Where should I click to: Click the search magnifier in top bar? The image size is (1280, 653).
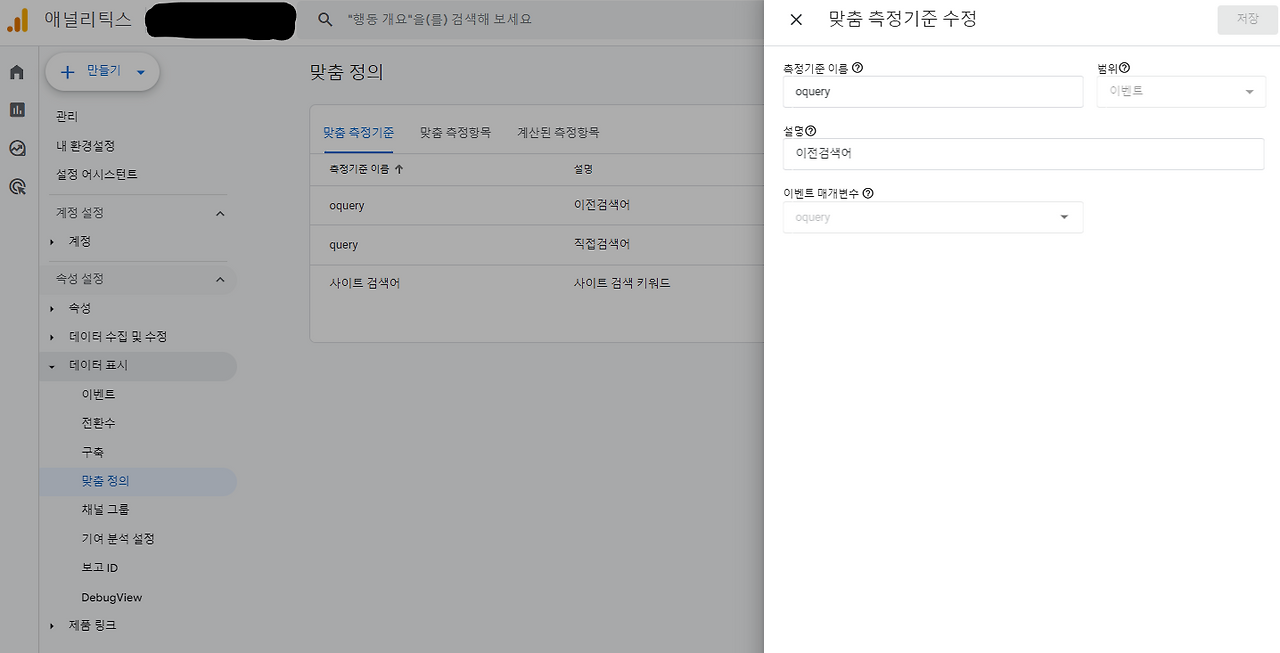tap(325, 19)
